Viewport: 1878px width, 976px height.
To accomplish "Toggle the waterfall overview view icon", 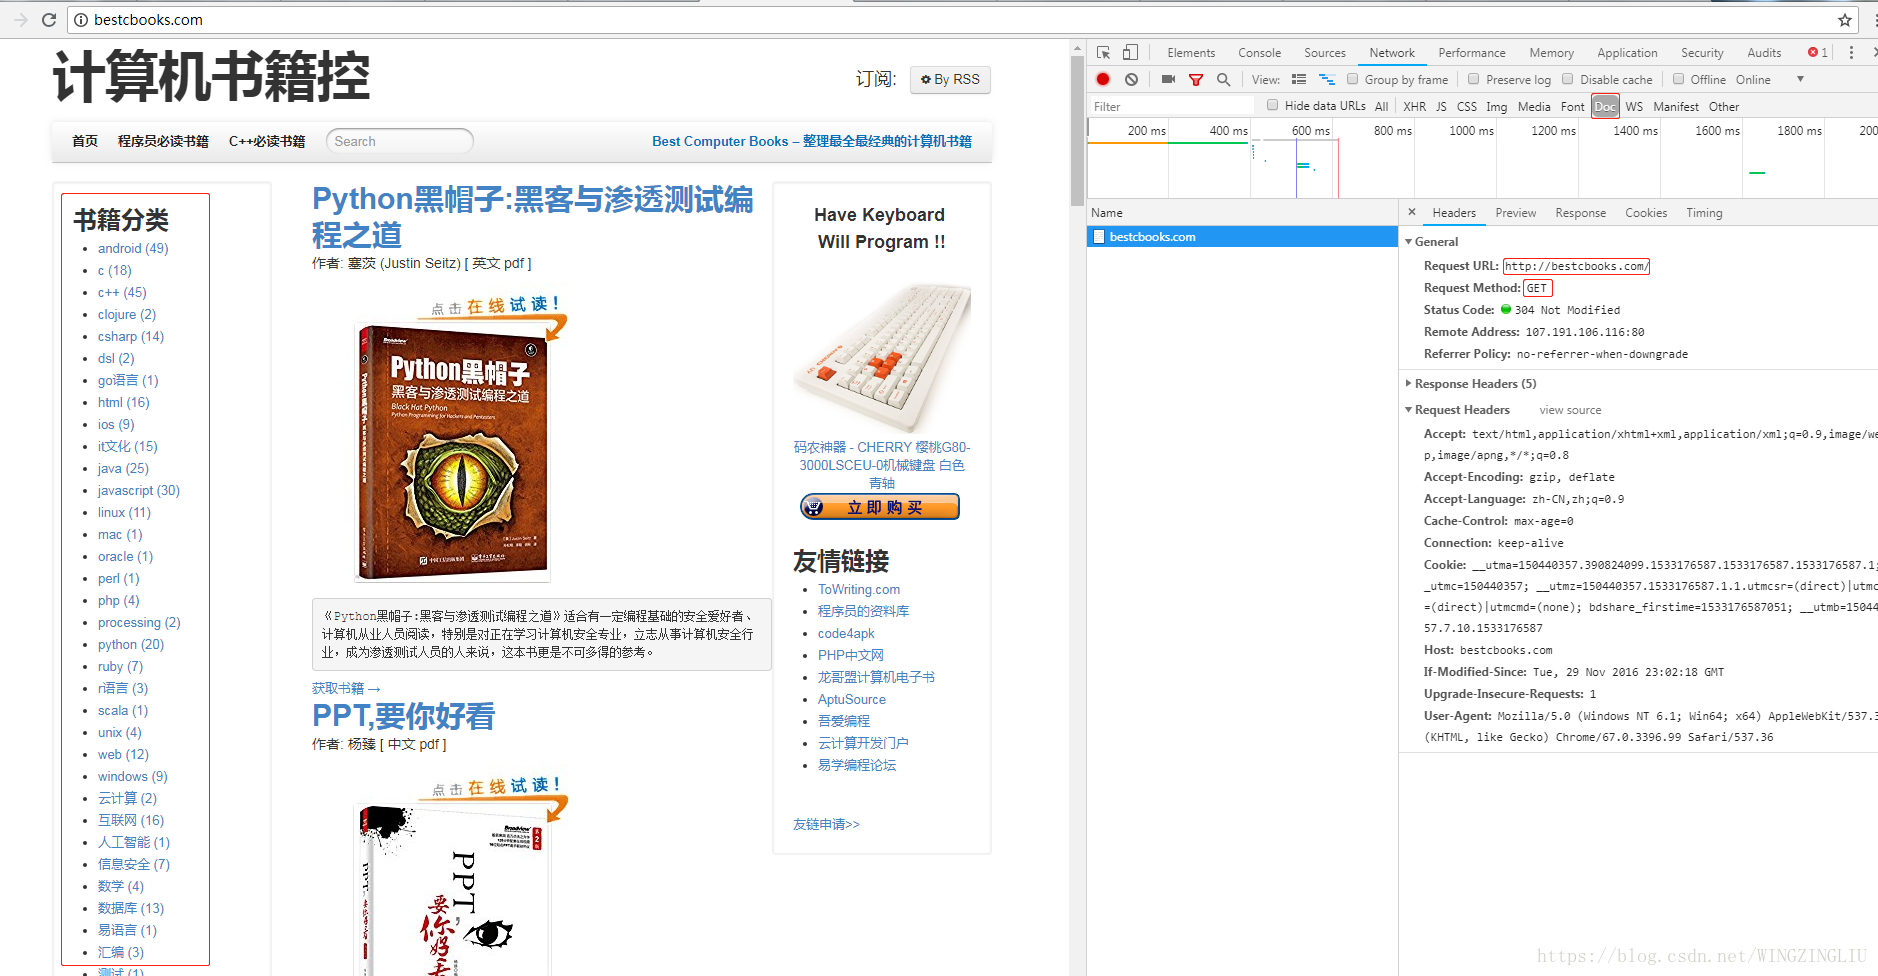I will pos(1327,79).
